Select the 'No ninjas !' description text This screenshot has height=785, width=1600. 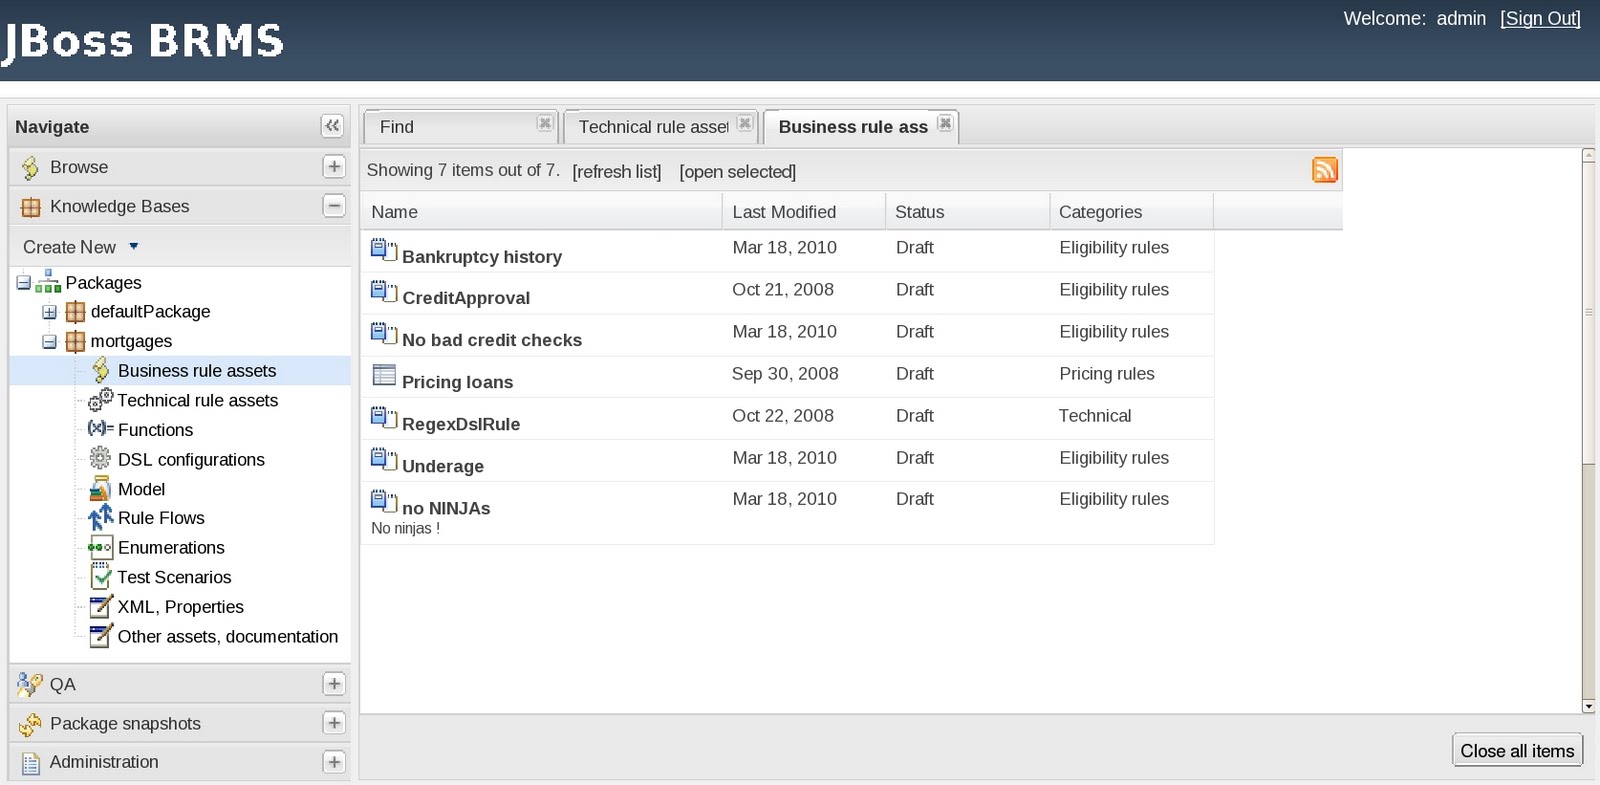pos(405,528)
